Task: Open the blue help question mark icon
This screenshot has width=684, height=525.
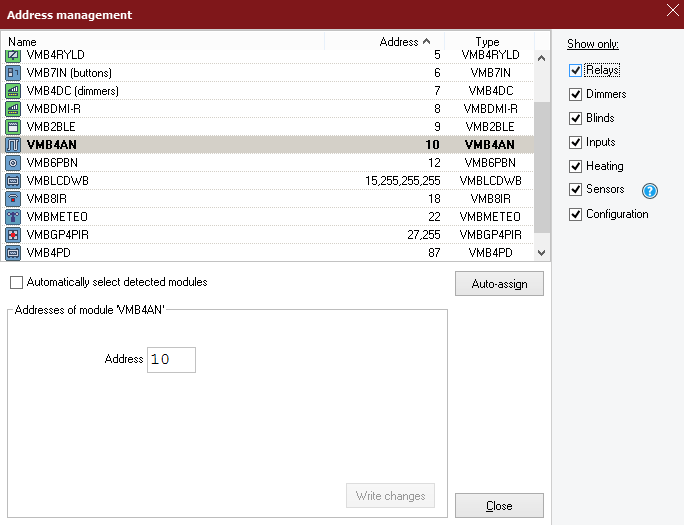Action: [649, 190]
